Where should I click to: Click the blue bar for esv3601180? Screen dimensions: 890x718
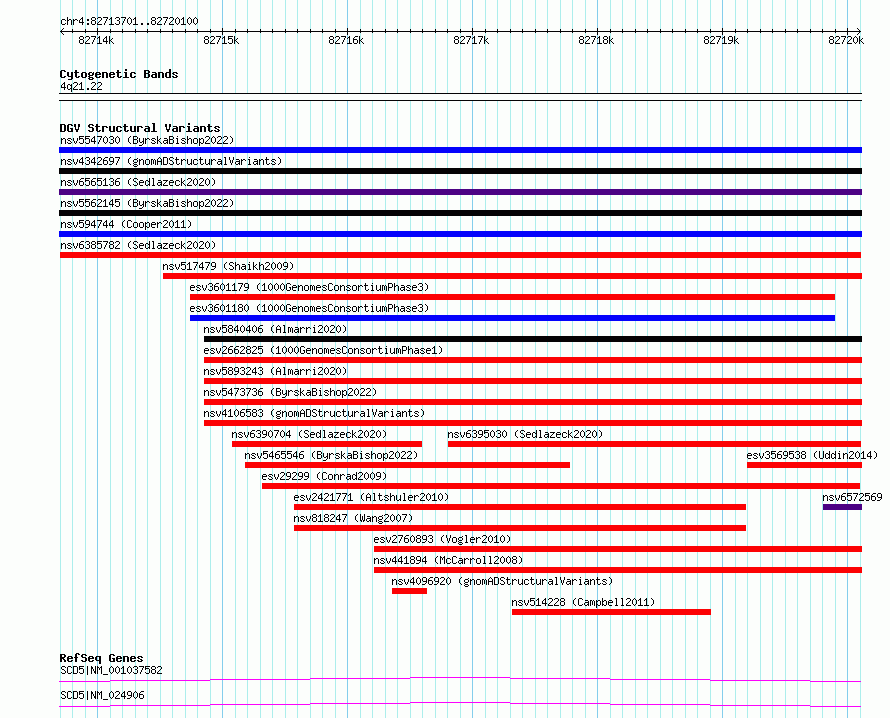(513, 318)
